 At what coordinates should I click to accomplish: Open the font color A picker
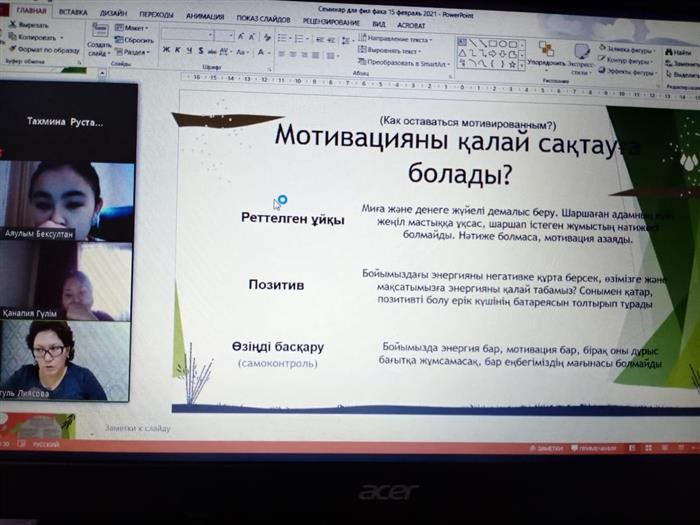click(261, 52)
